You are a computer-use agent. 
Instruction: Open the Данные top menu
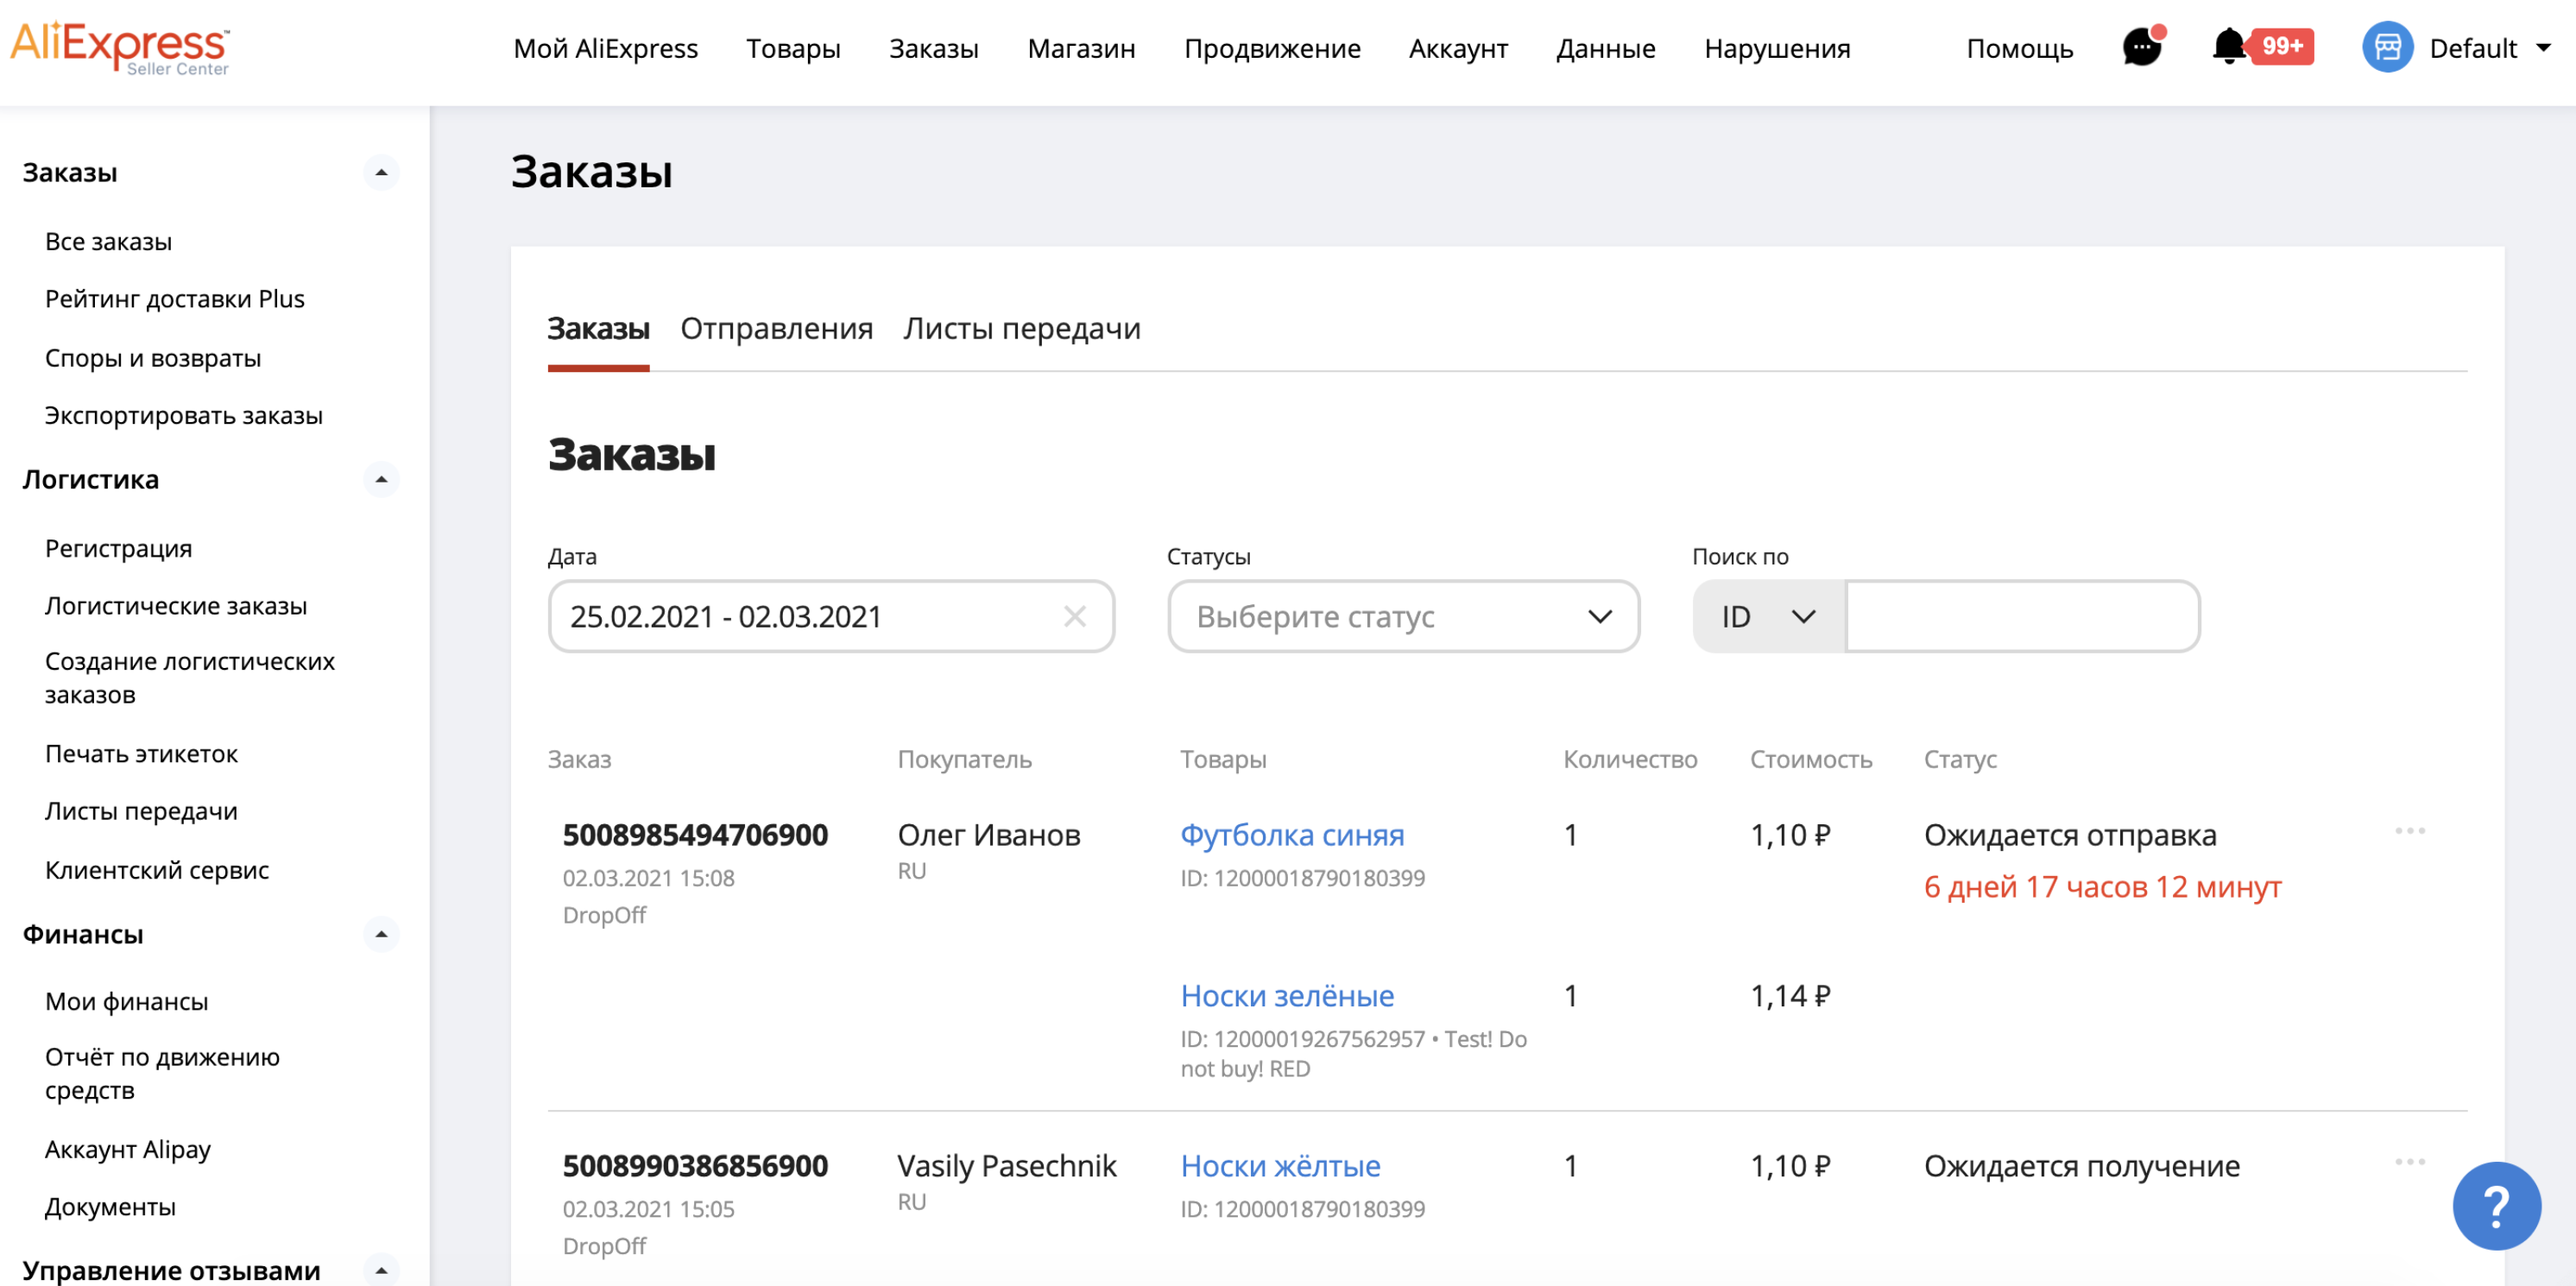[x=1605, y=48]
